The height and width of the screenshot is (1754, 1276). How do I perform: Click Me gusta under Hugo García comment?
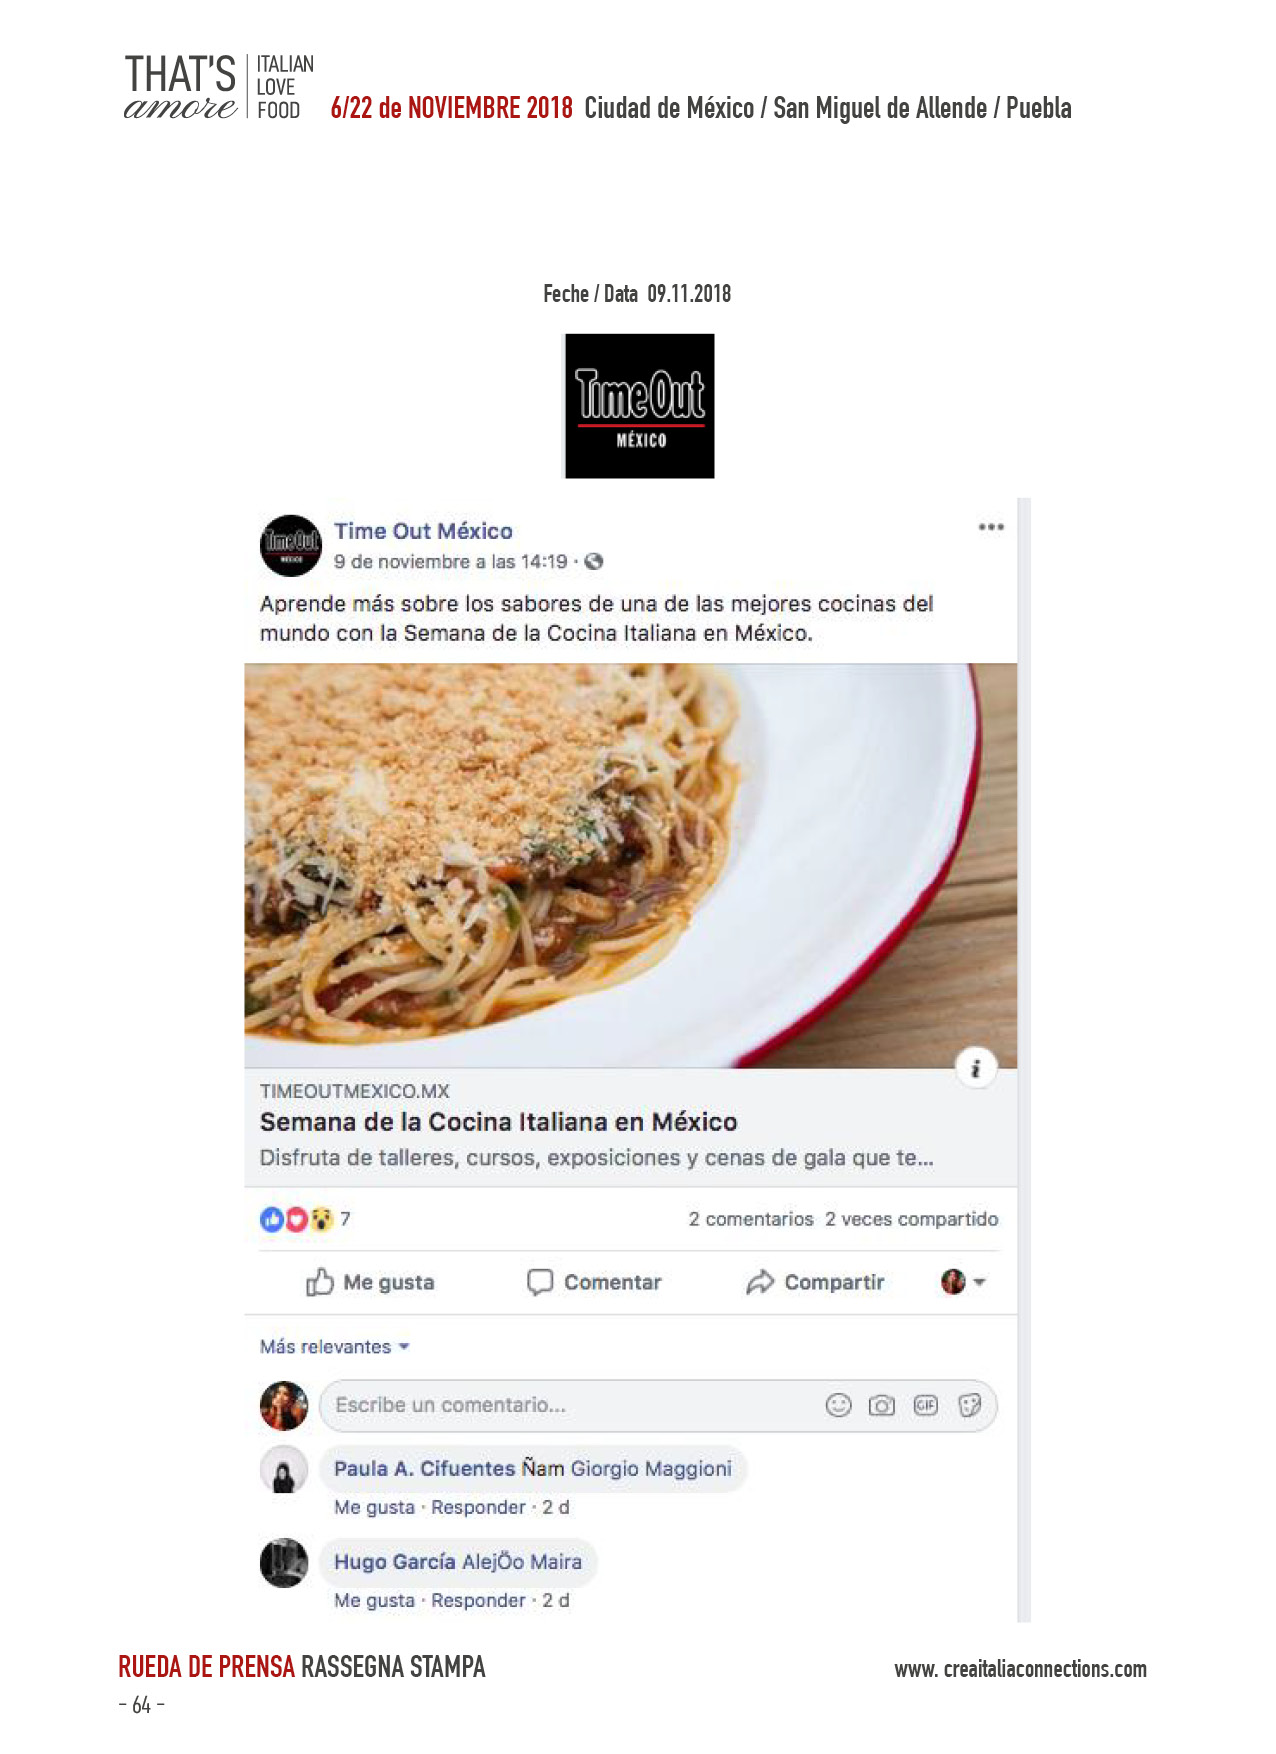tap(374, 1600)
